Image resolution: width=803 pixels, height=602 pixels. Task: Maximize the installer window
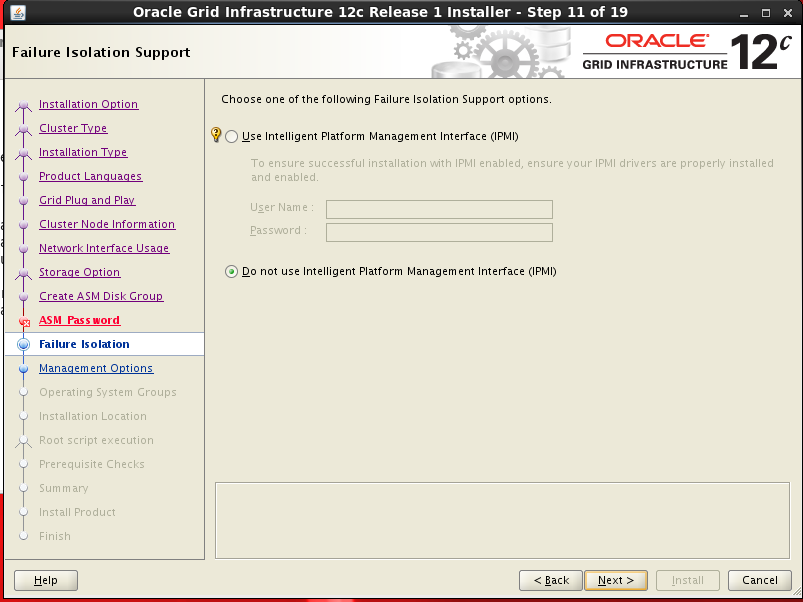tap(766, 13)
